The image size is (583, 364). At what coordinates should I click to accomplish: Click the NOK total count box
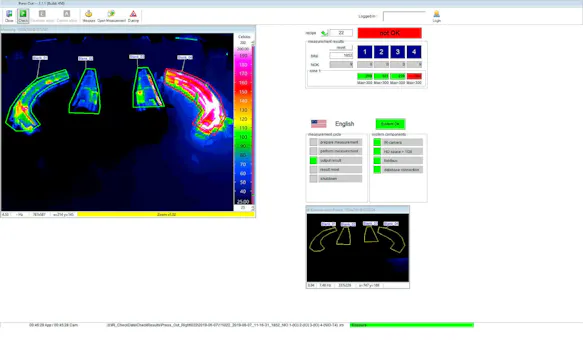pyautogui.click(x=341, y=64)
